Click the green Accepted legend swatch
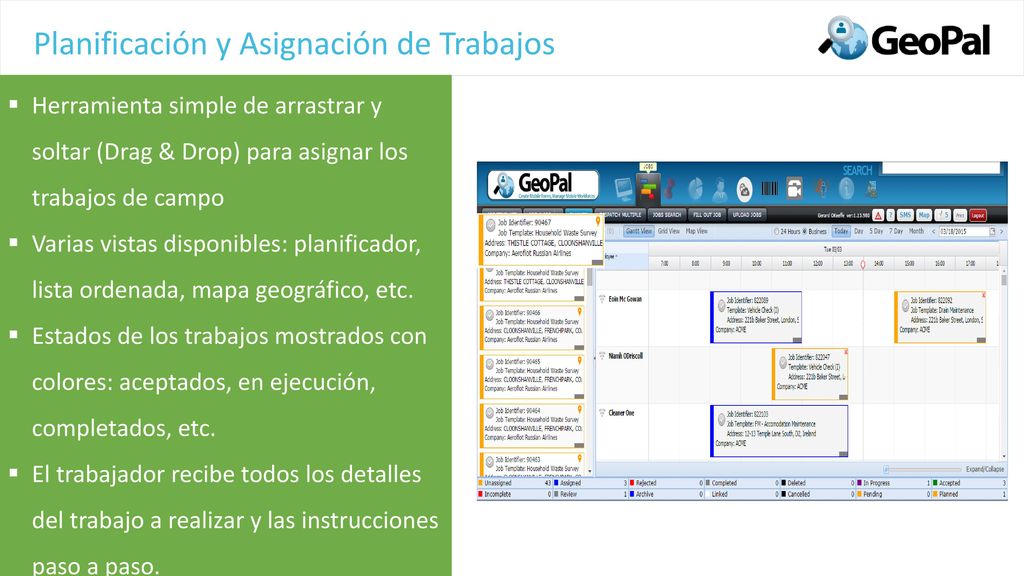 coord(935,483)
